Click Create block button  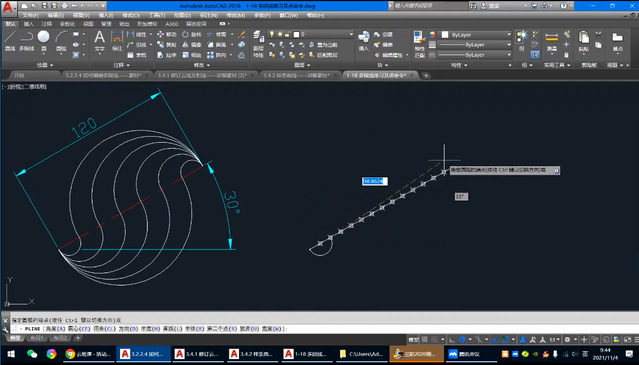coord(383,35)
